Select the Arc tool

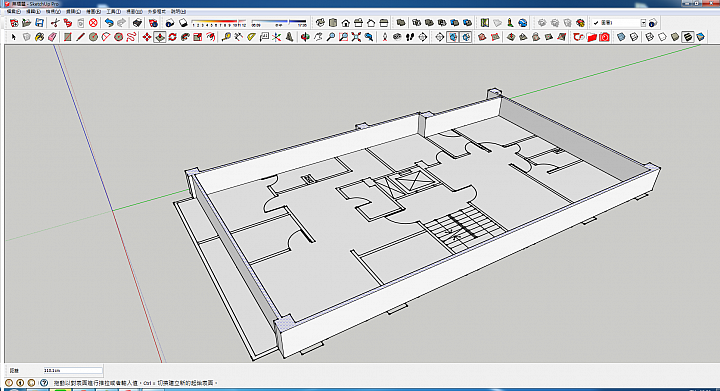106,37
